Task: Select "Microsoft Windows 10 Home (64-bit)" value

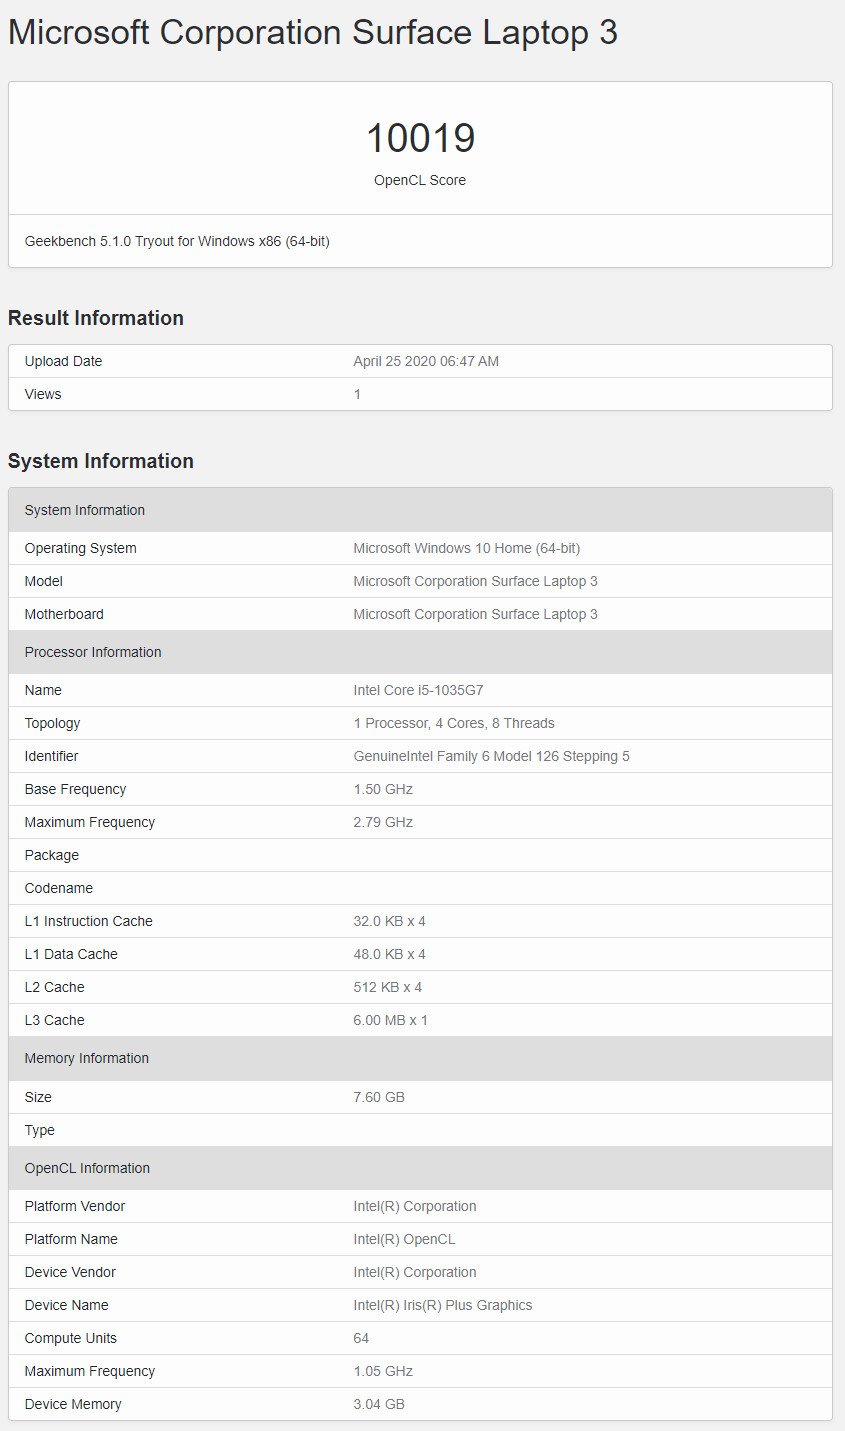Action: [467, 548]
